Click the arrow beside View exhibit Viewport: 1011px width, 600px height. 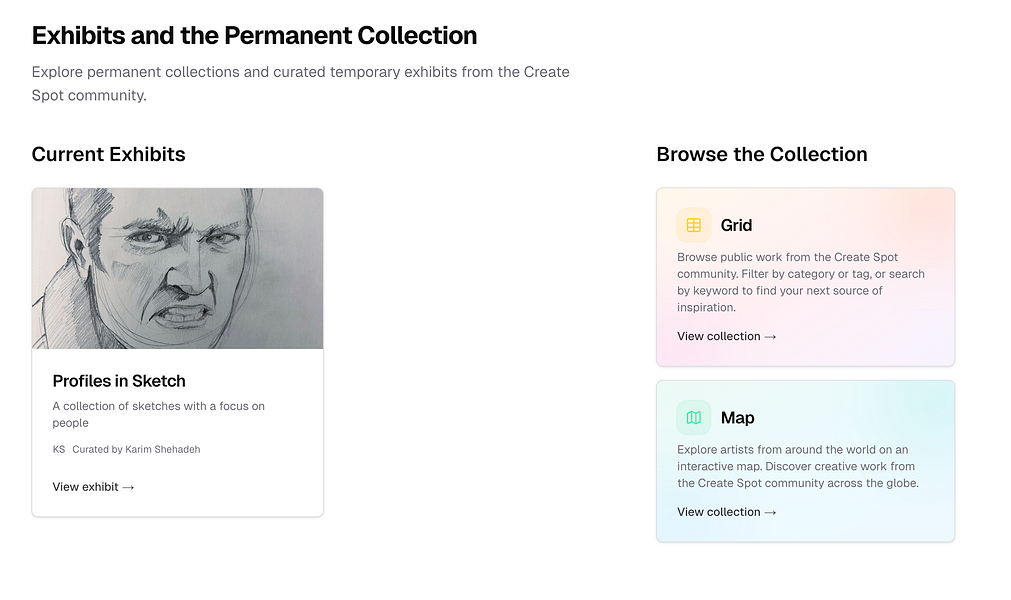pyautogui.click(x=128, y=487)
